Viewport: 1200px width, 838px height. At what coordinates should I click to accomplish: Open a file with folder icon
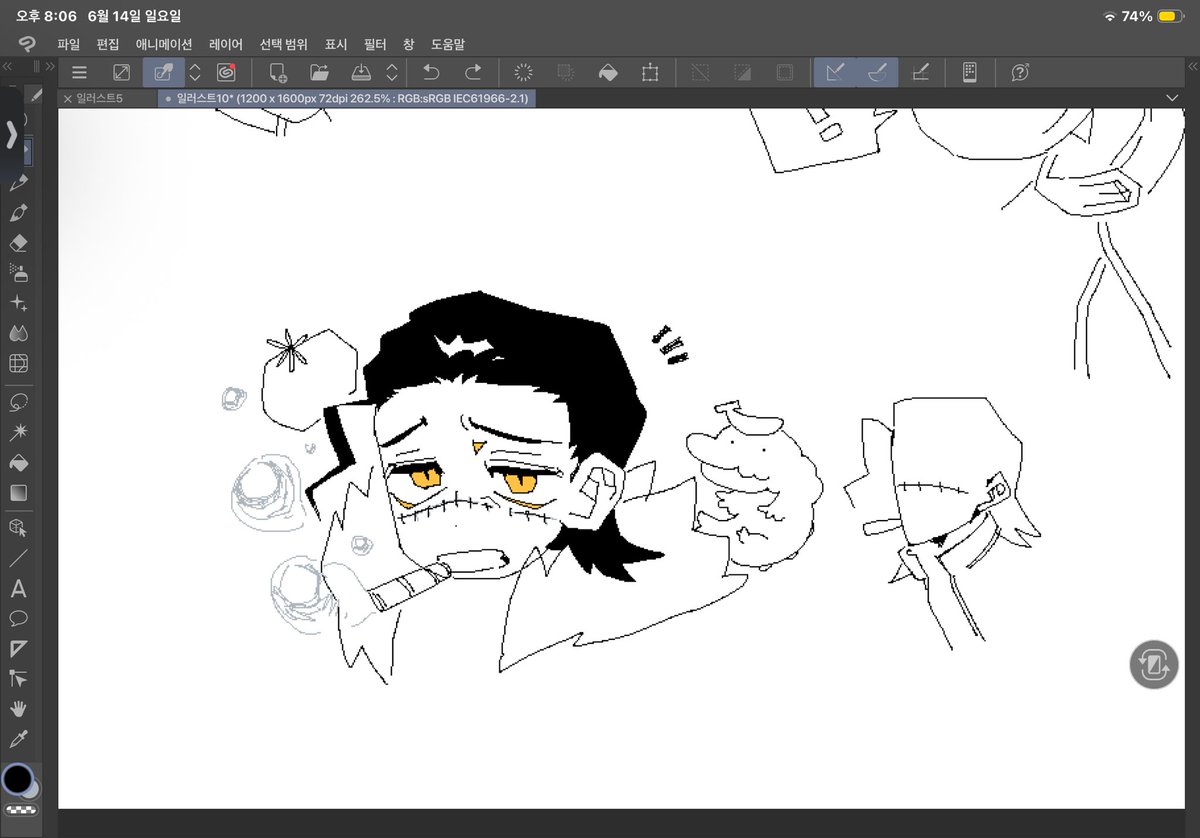pyautogui.click(x=320, y=72)
